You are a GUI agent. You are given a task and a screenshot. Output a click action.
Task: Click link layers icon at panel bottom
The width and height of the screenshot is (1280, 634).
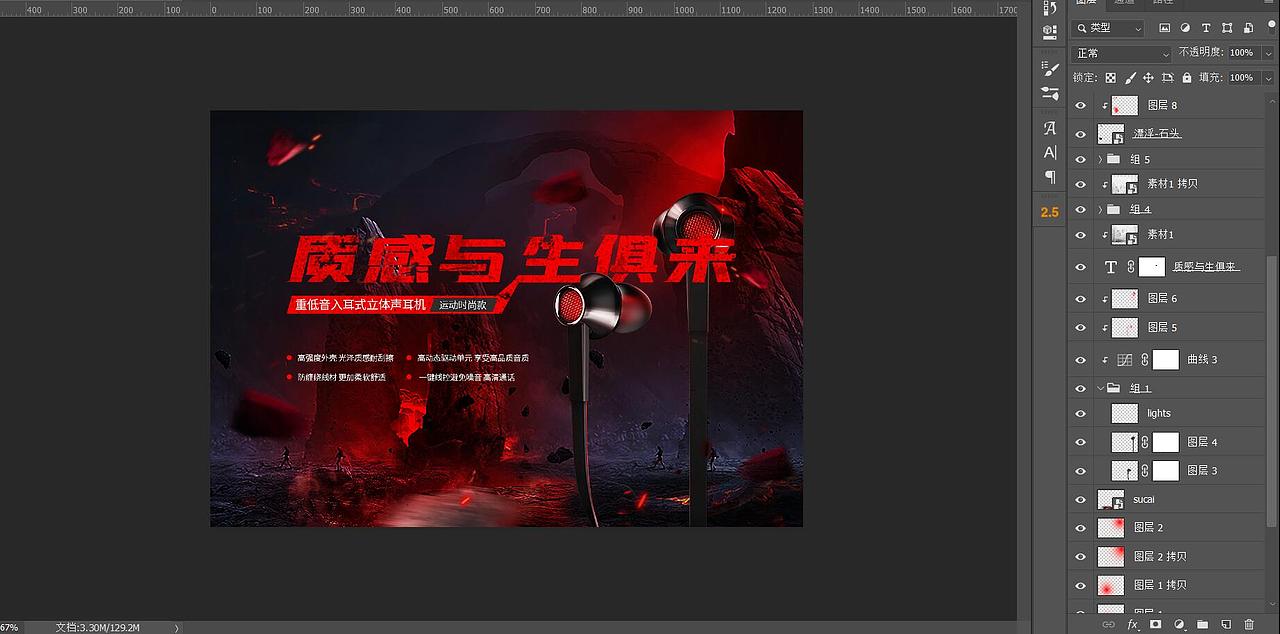point(1109,624)
